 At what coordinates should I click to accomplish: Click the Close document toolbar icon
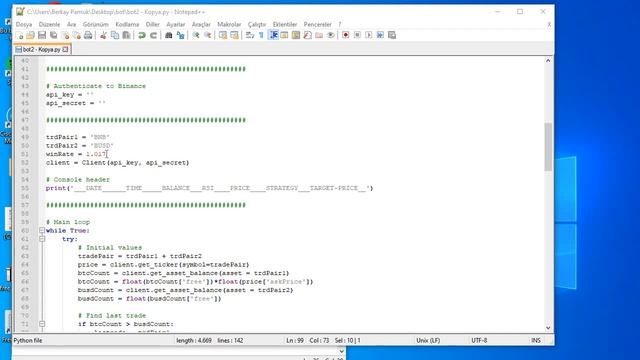pyautogui.click(x=65, y=36)
